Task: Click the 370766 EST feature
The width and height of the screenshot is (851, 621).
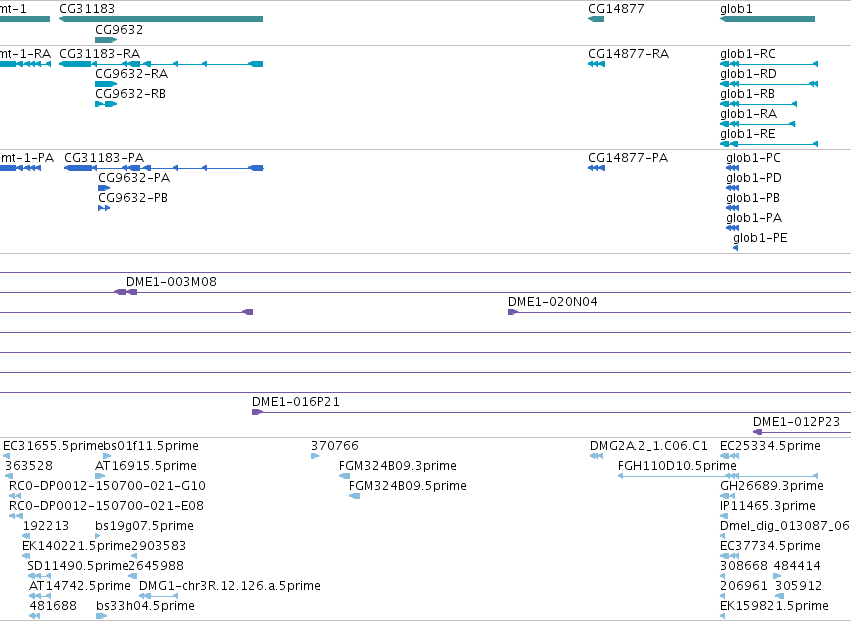Action: click(x=315, y=456)
